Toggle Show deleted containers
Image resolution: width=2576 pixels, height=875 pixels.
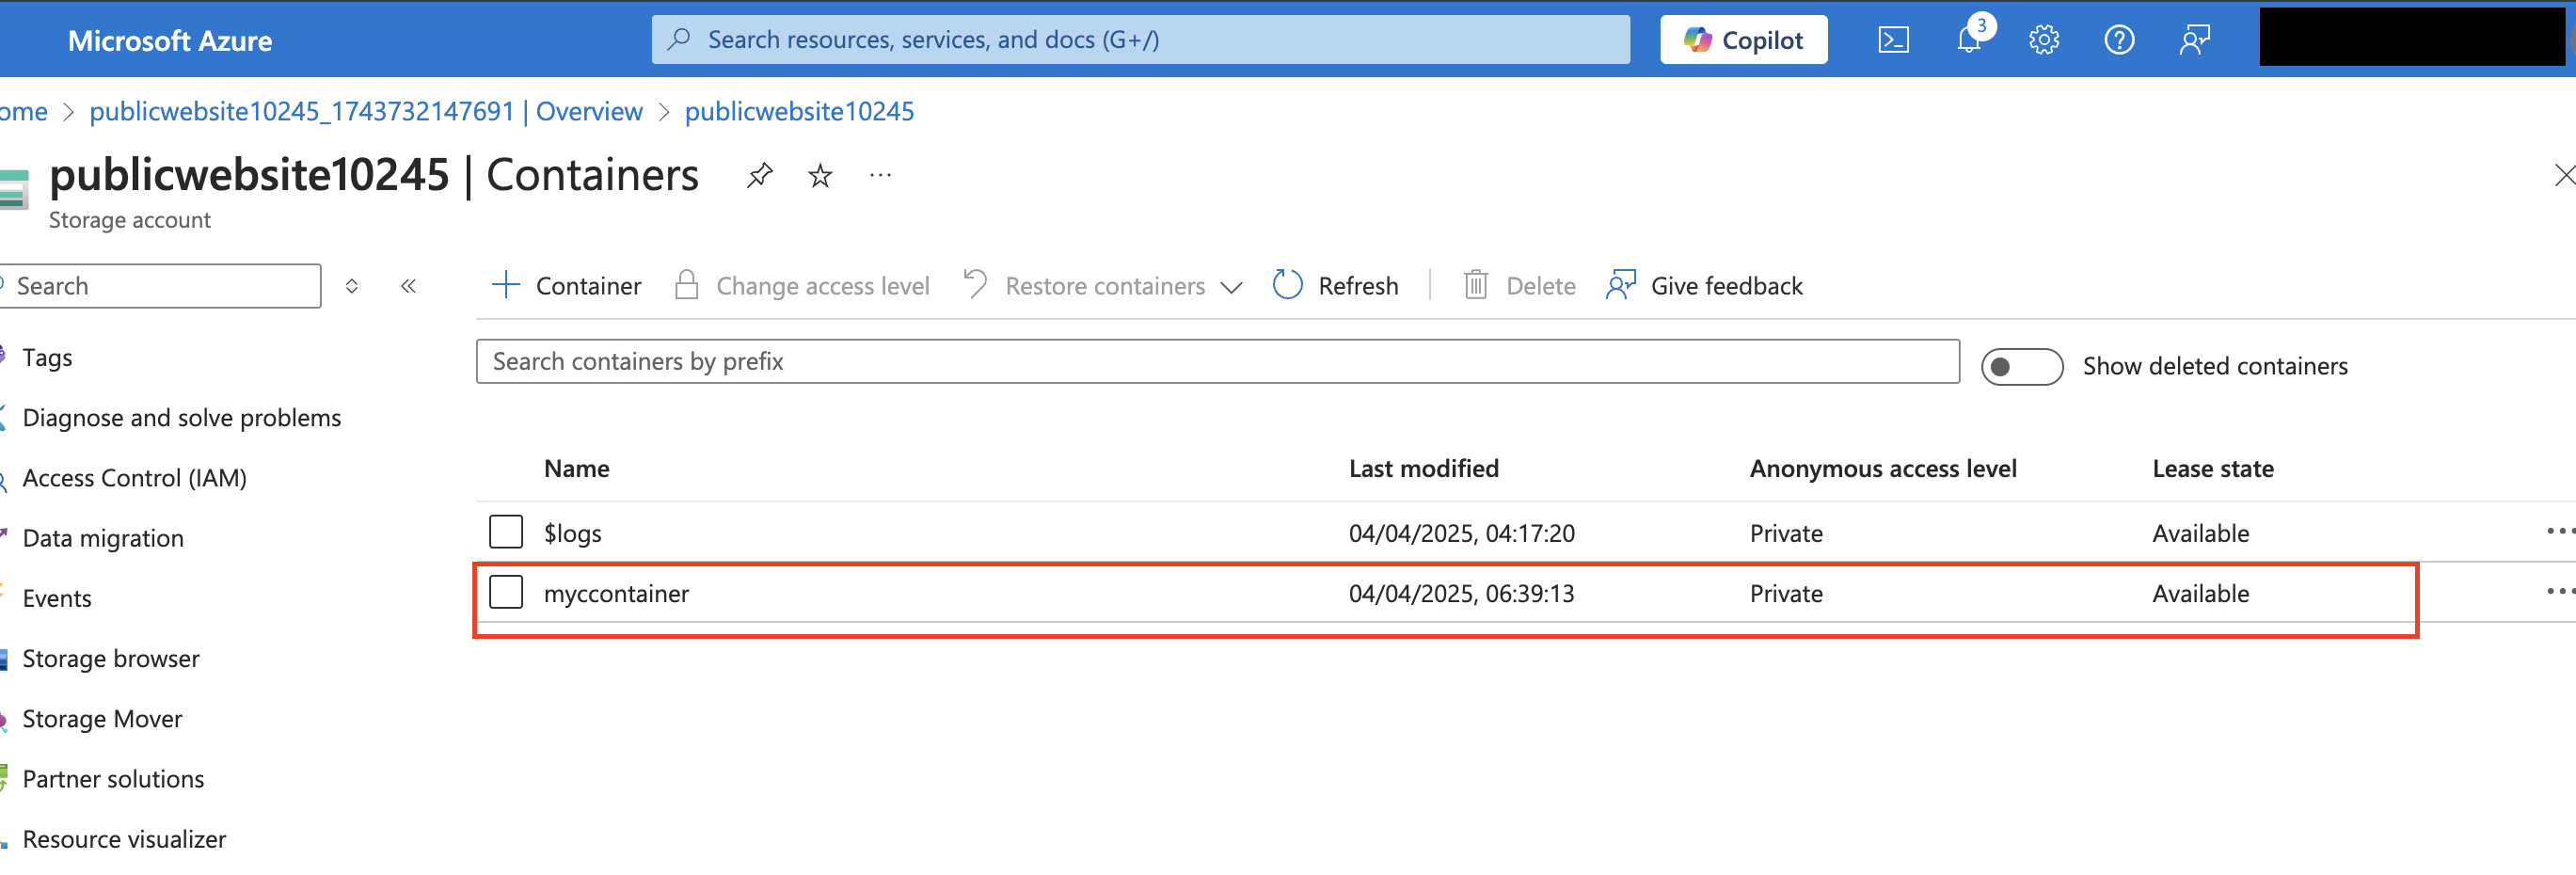point(2021,367)
